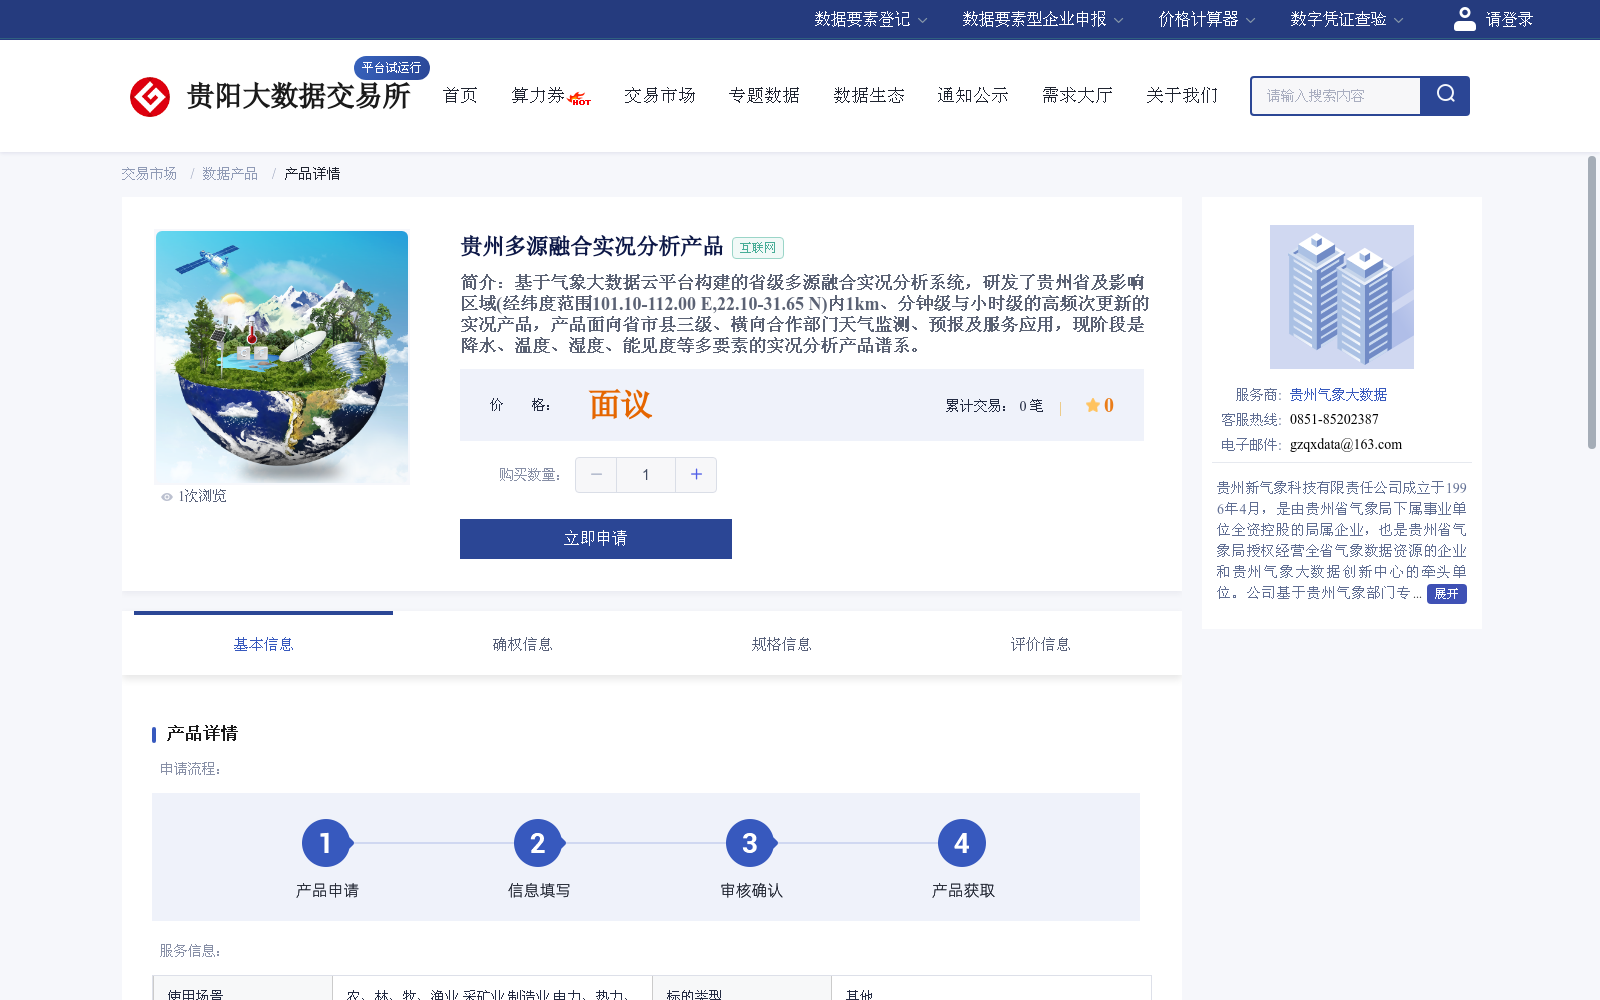Click the 1次浏览 view count text
The height and width of the screenshot is (1000, 1600).
(x=203, y=497)
